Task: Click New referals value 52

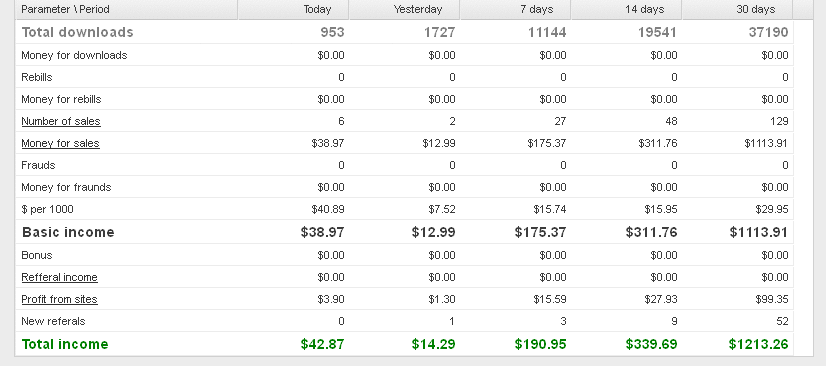Action: tap(782, 321)
